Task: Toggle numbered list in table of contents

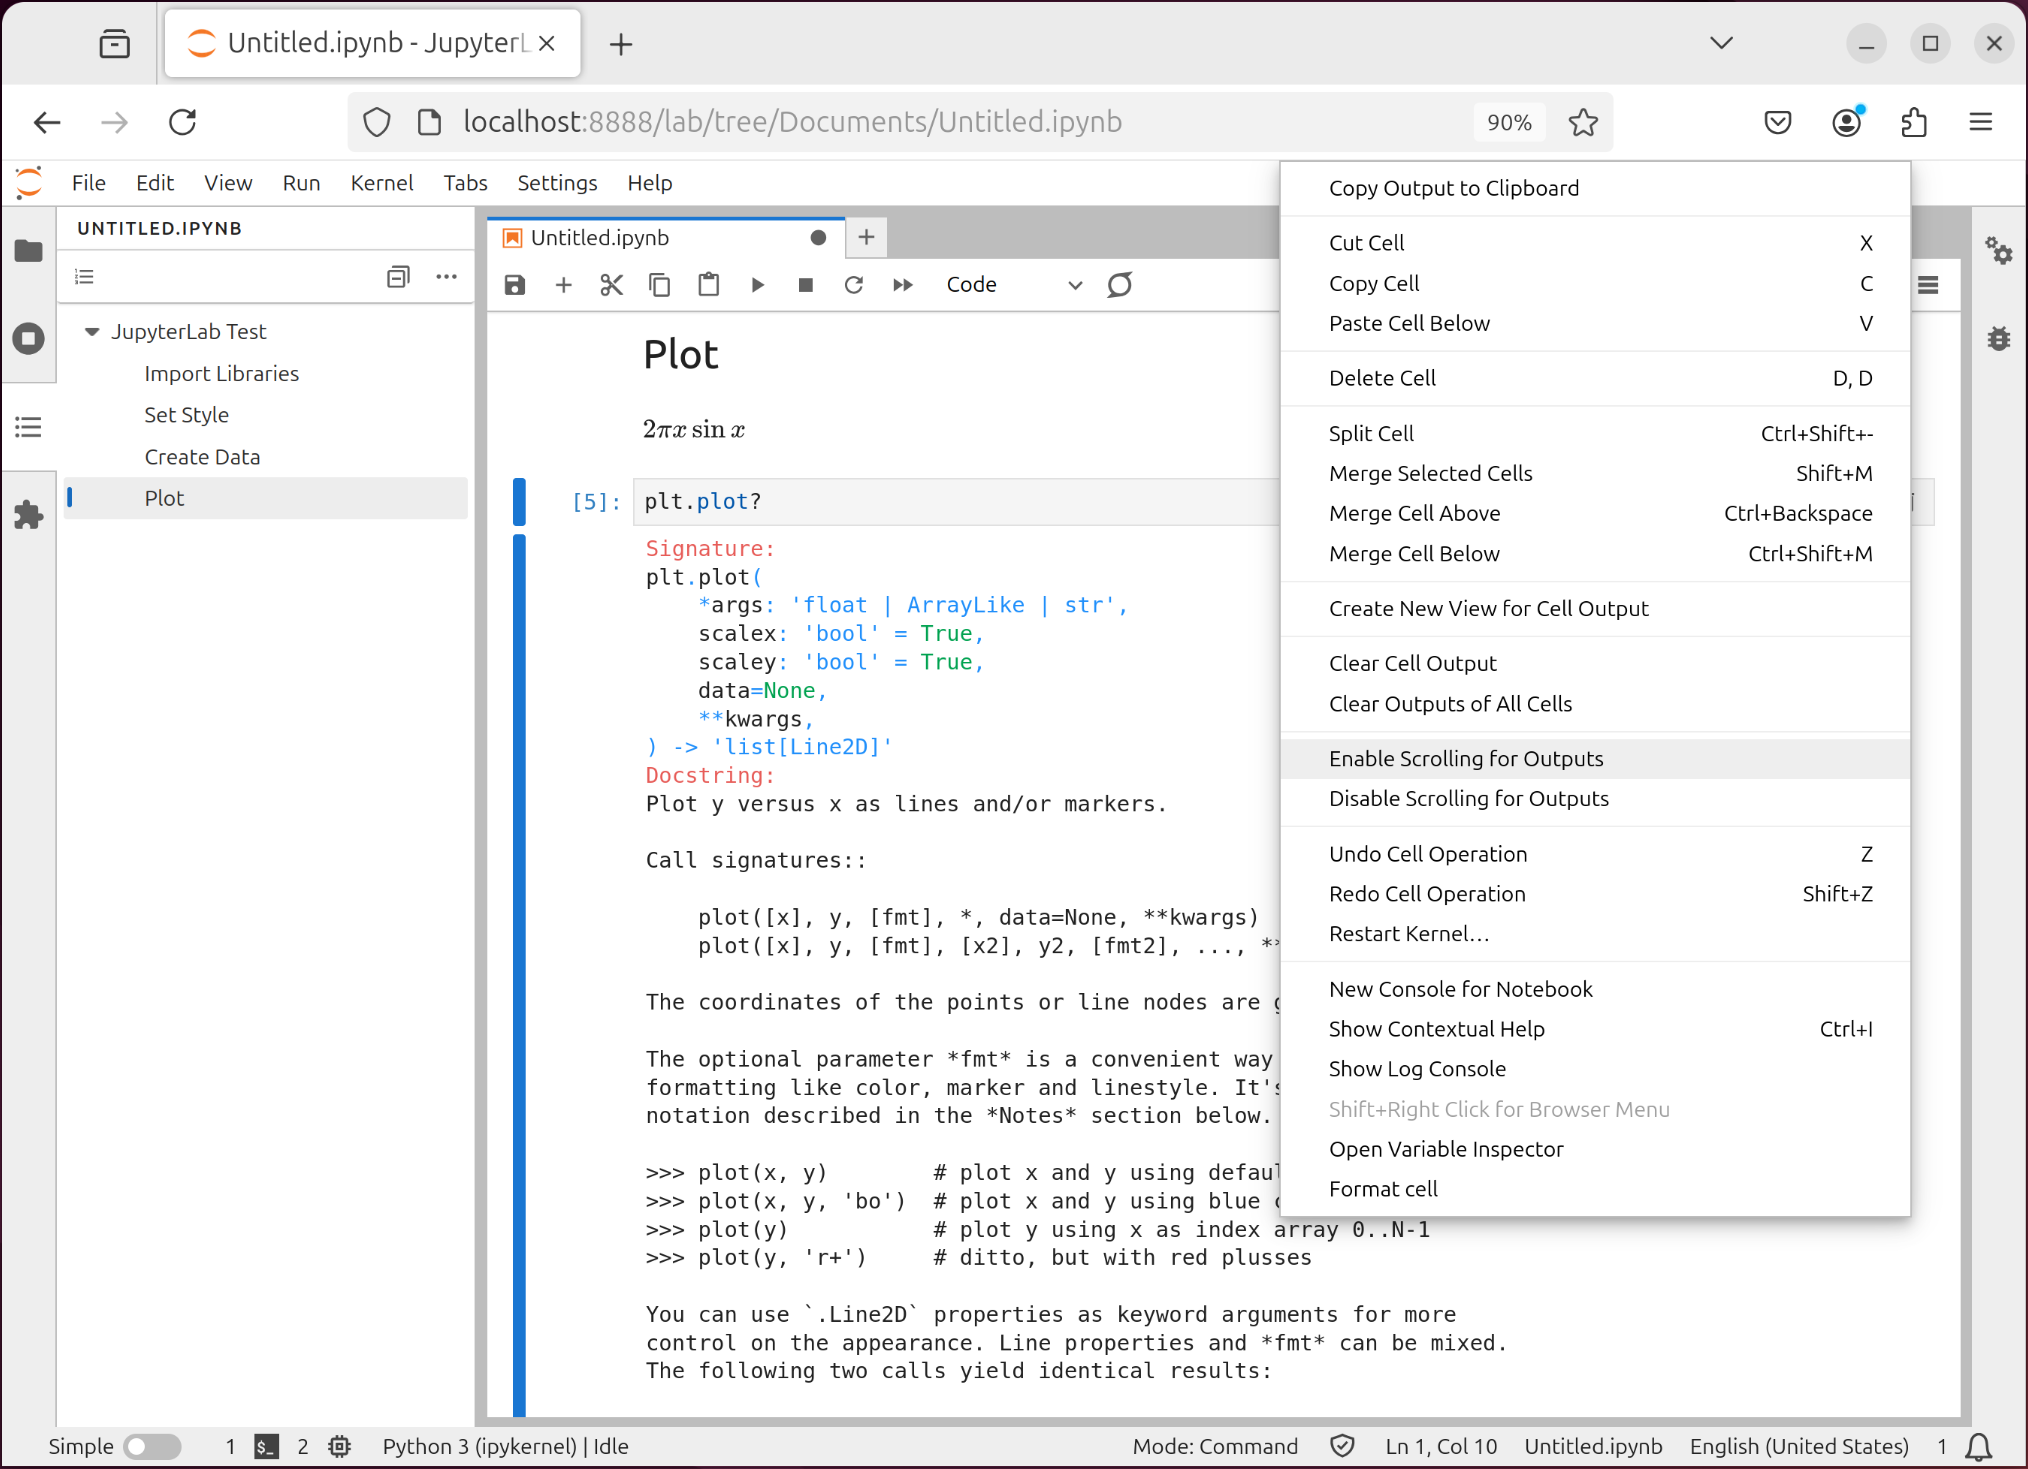Action: click(85, 277)
